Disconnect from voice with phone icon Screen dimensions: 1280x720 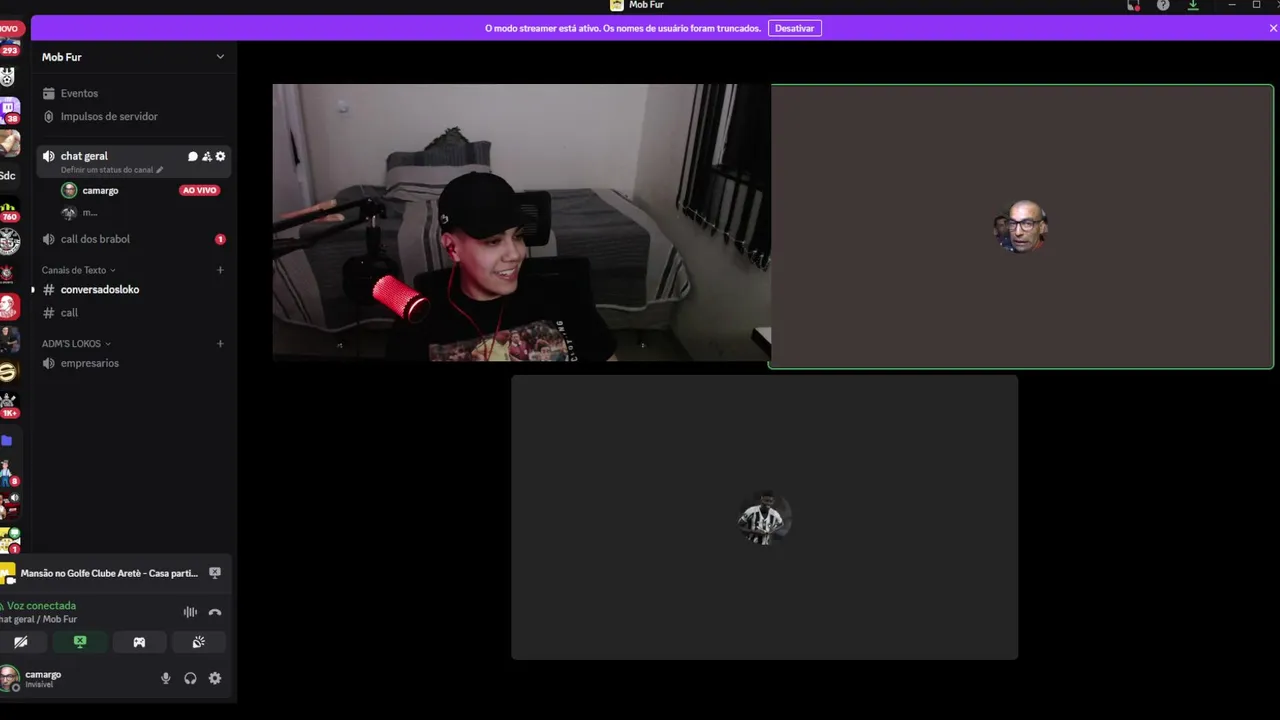215,612
